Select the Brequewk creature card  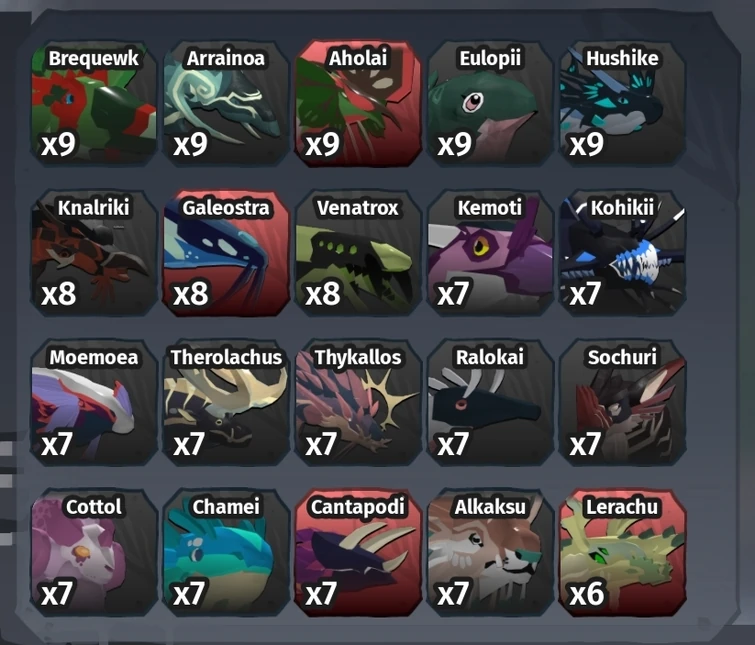[94, 103]
